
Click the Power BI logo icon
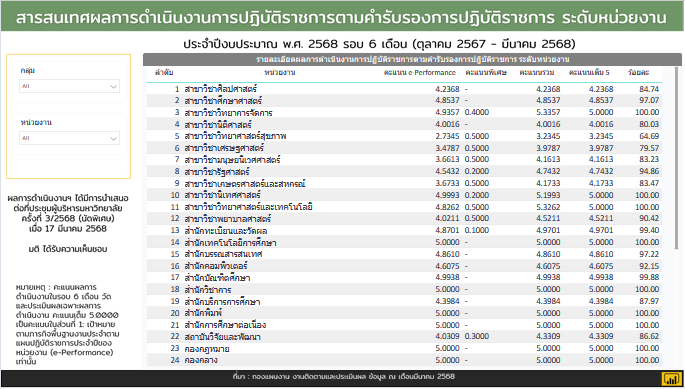coord(670,379)
